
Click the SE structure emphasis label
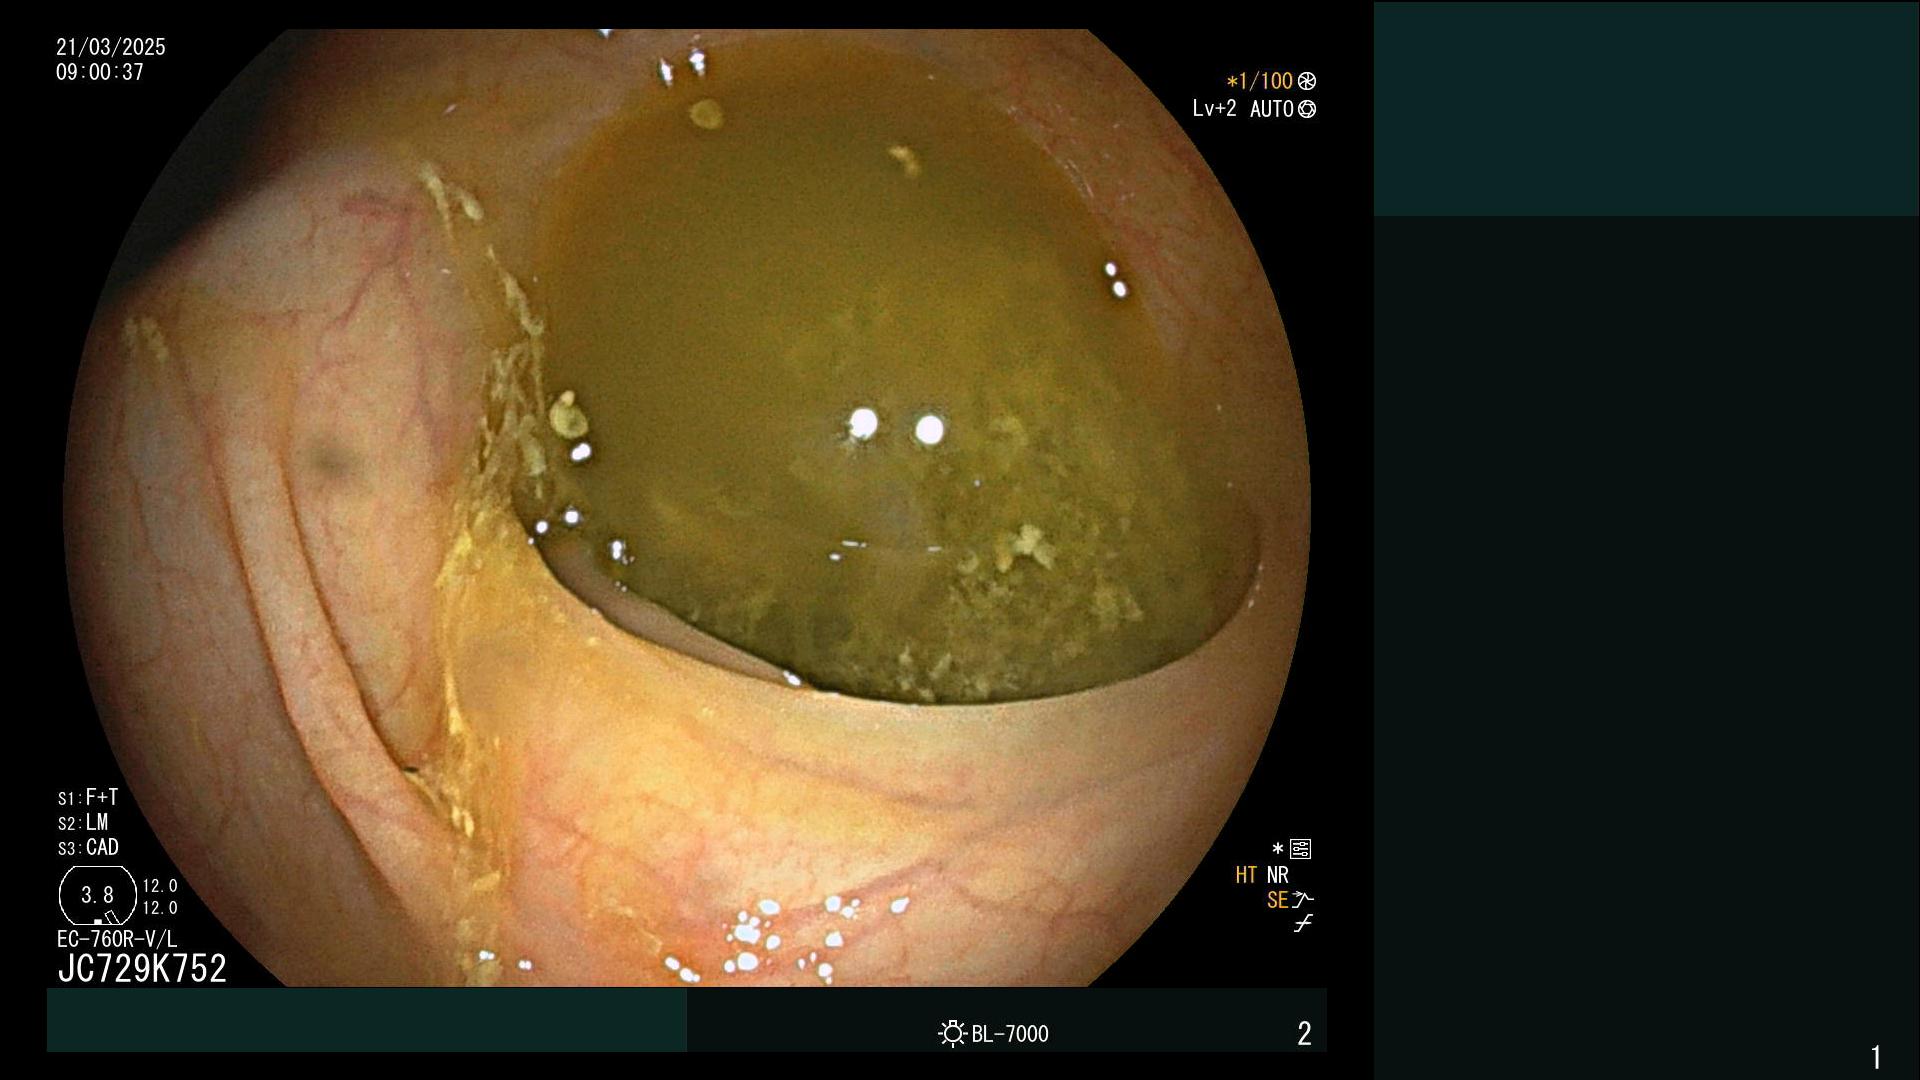1278,900
